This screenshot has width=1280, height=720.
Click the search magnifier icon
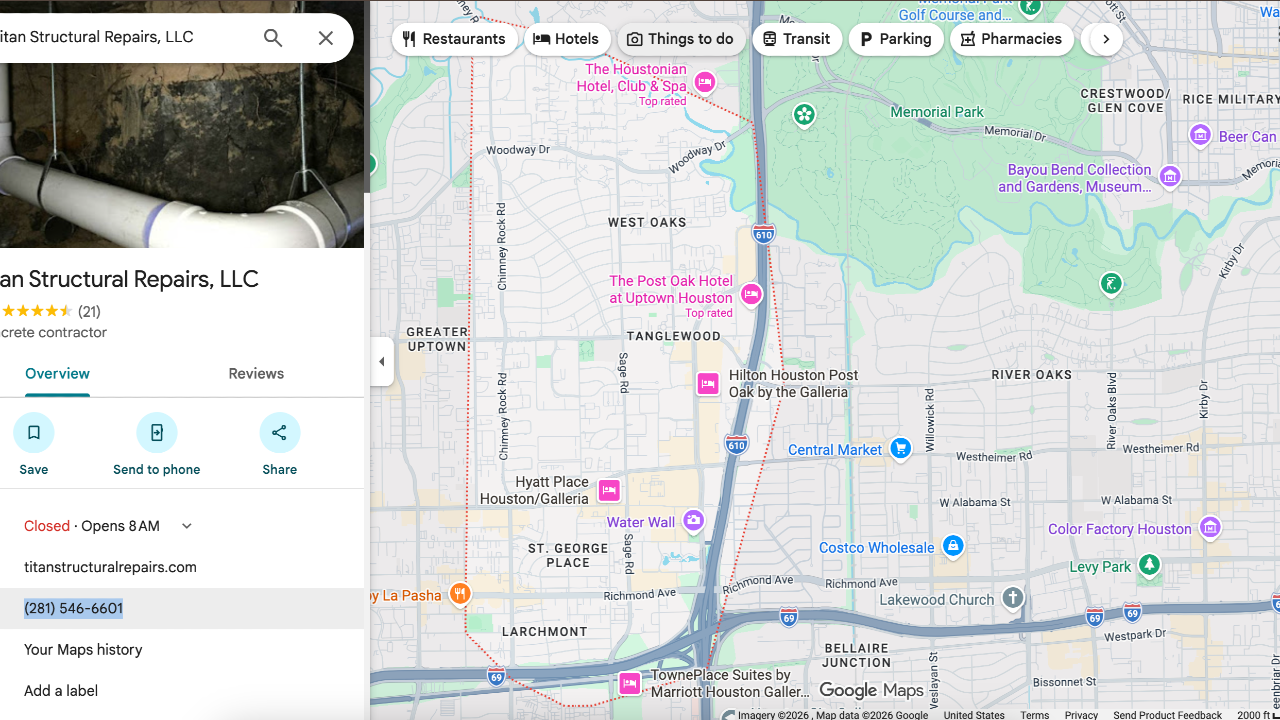point(273,38)
